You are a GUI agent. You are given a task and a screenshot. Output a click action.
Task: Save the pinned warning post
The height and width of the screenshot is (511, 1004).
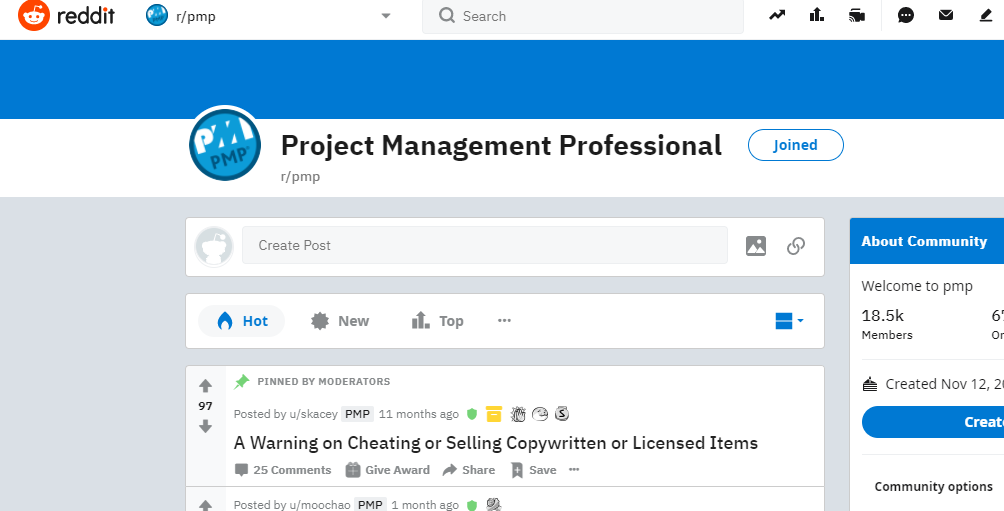pyautogui.click(x=533, y=470)
